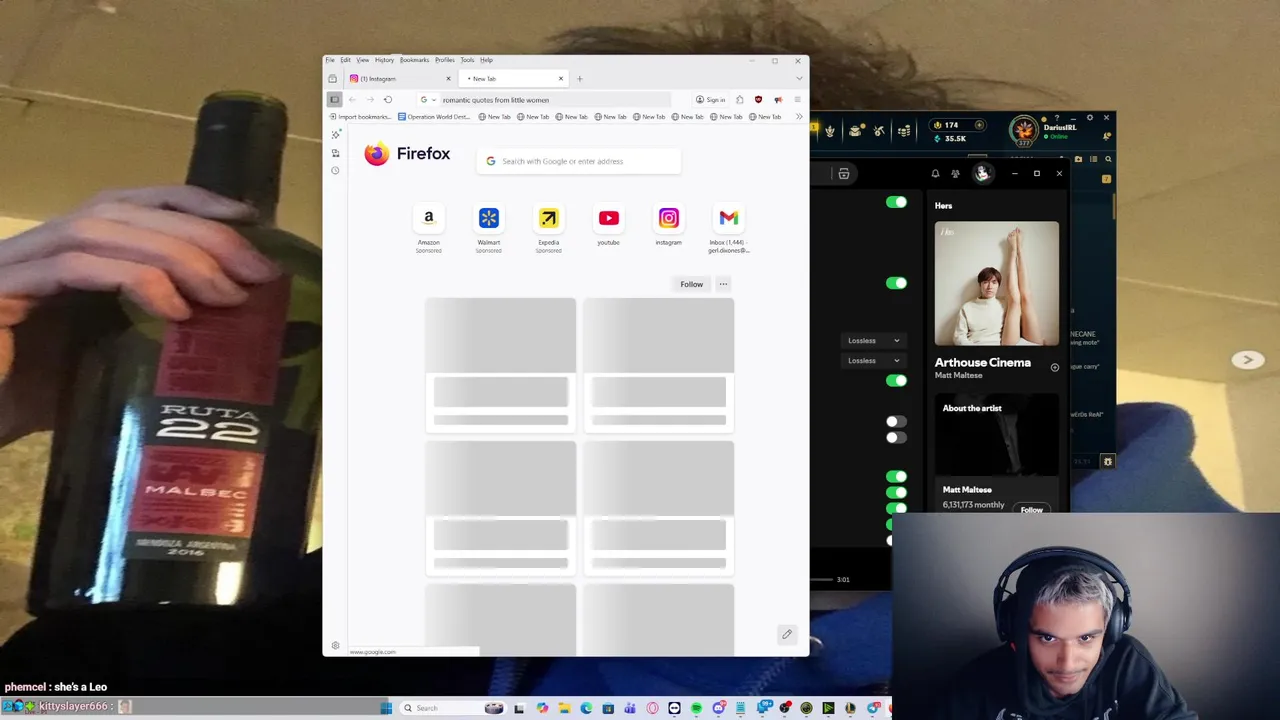Screen dimensions: 1280x720
Task: Open the Operation World Dest... bookmark
Action: pos(434,117)
